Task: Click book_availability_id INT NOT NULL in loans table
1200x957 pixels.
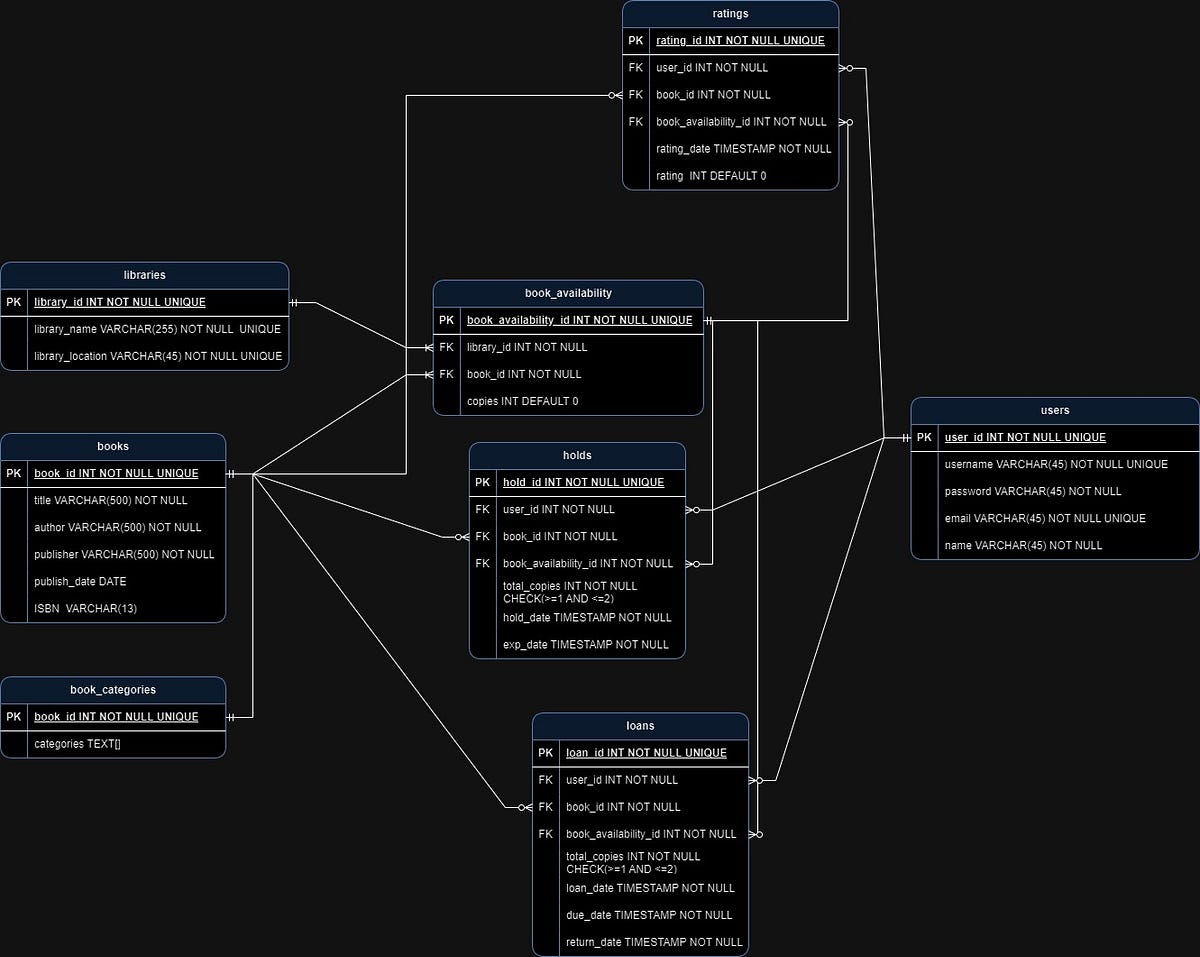Action: click(x=640, y=834)
